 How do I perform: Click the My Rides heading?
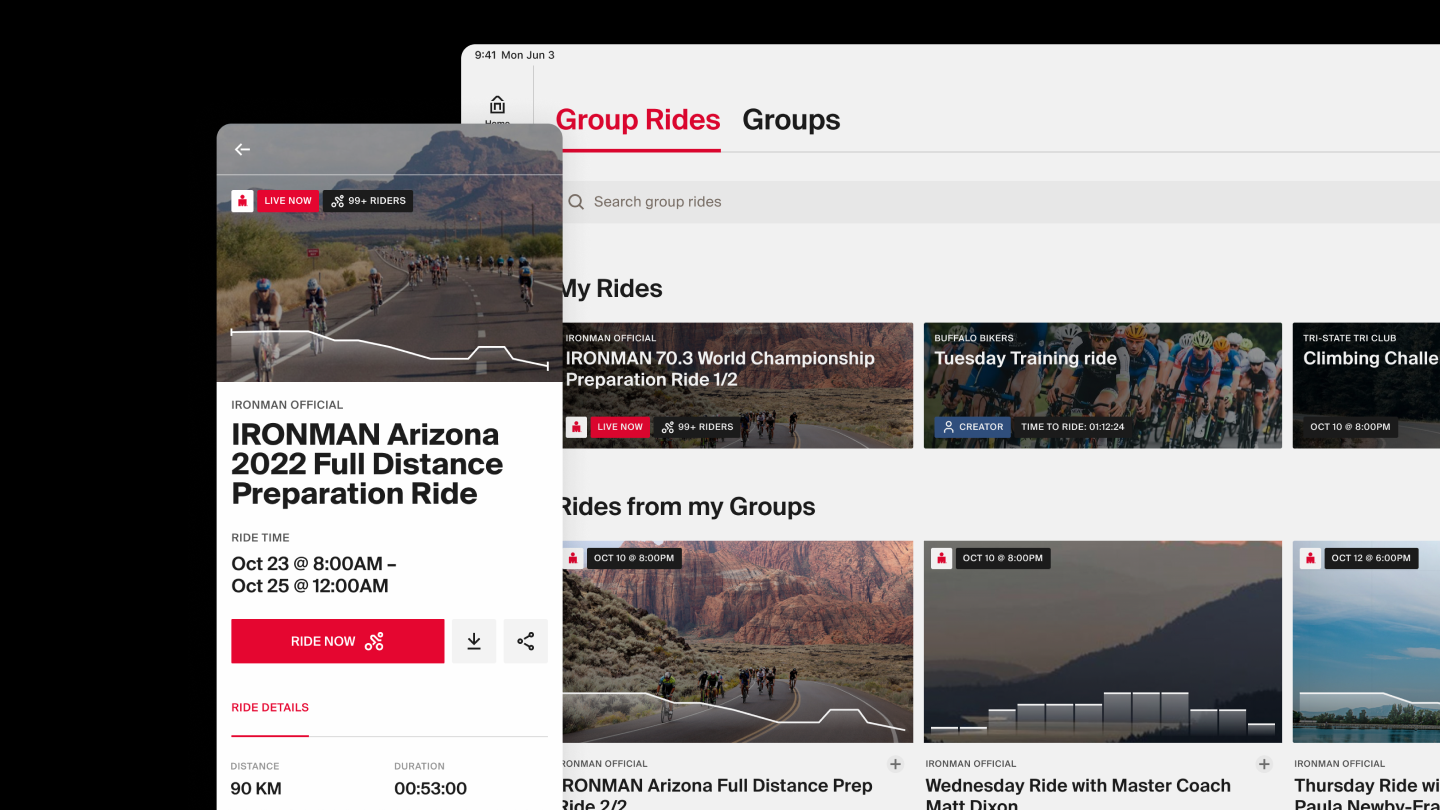(x=611, y=289)
